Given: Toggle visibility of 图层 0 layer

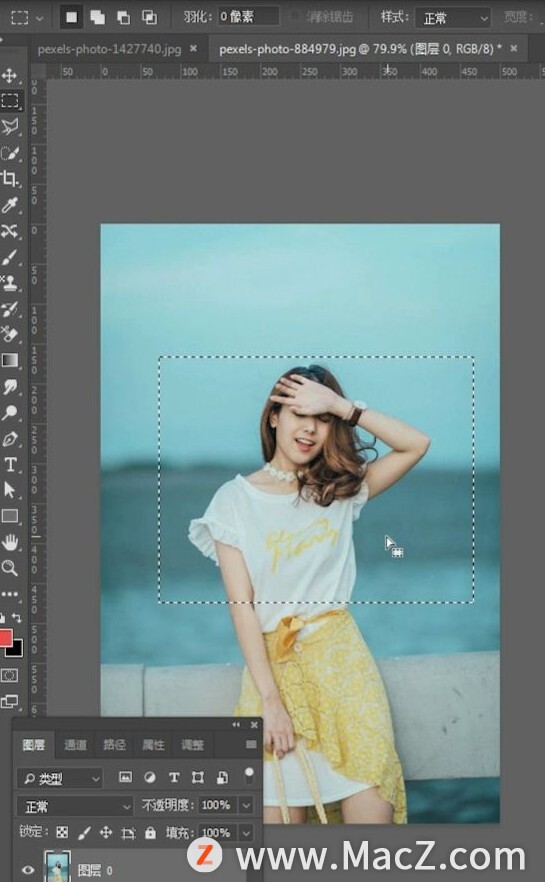Looking at the screenshot, I should pos(28,870).
